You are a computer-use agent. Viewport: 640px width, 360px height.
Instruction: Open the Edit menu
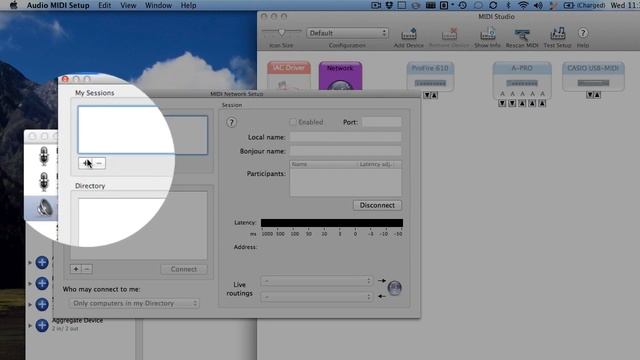click(x=104, y=5)
